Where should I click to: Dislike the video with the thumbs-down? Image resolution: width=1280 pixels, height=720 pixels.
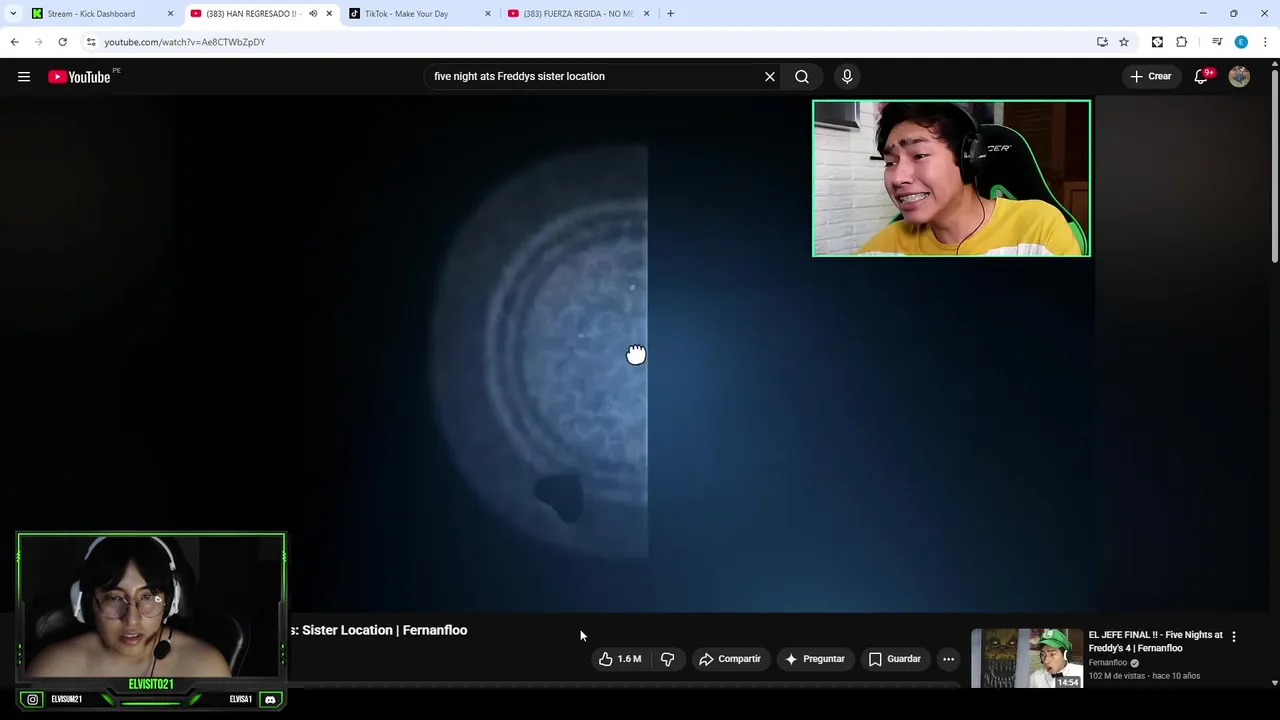(667, 659)
